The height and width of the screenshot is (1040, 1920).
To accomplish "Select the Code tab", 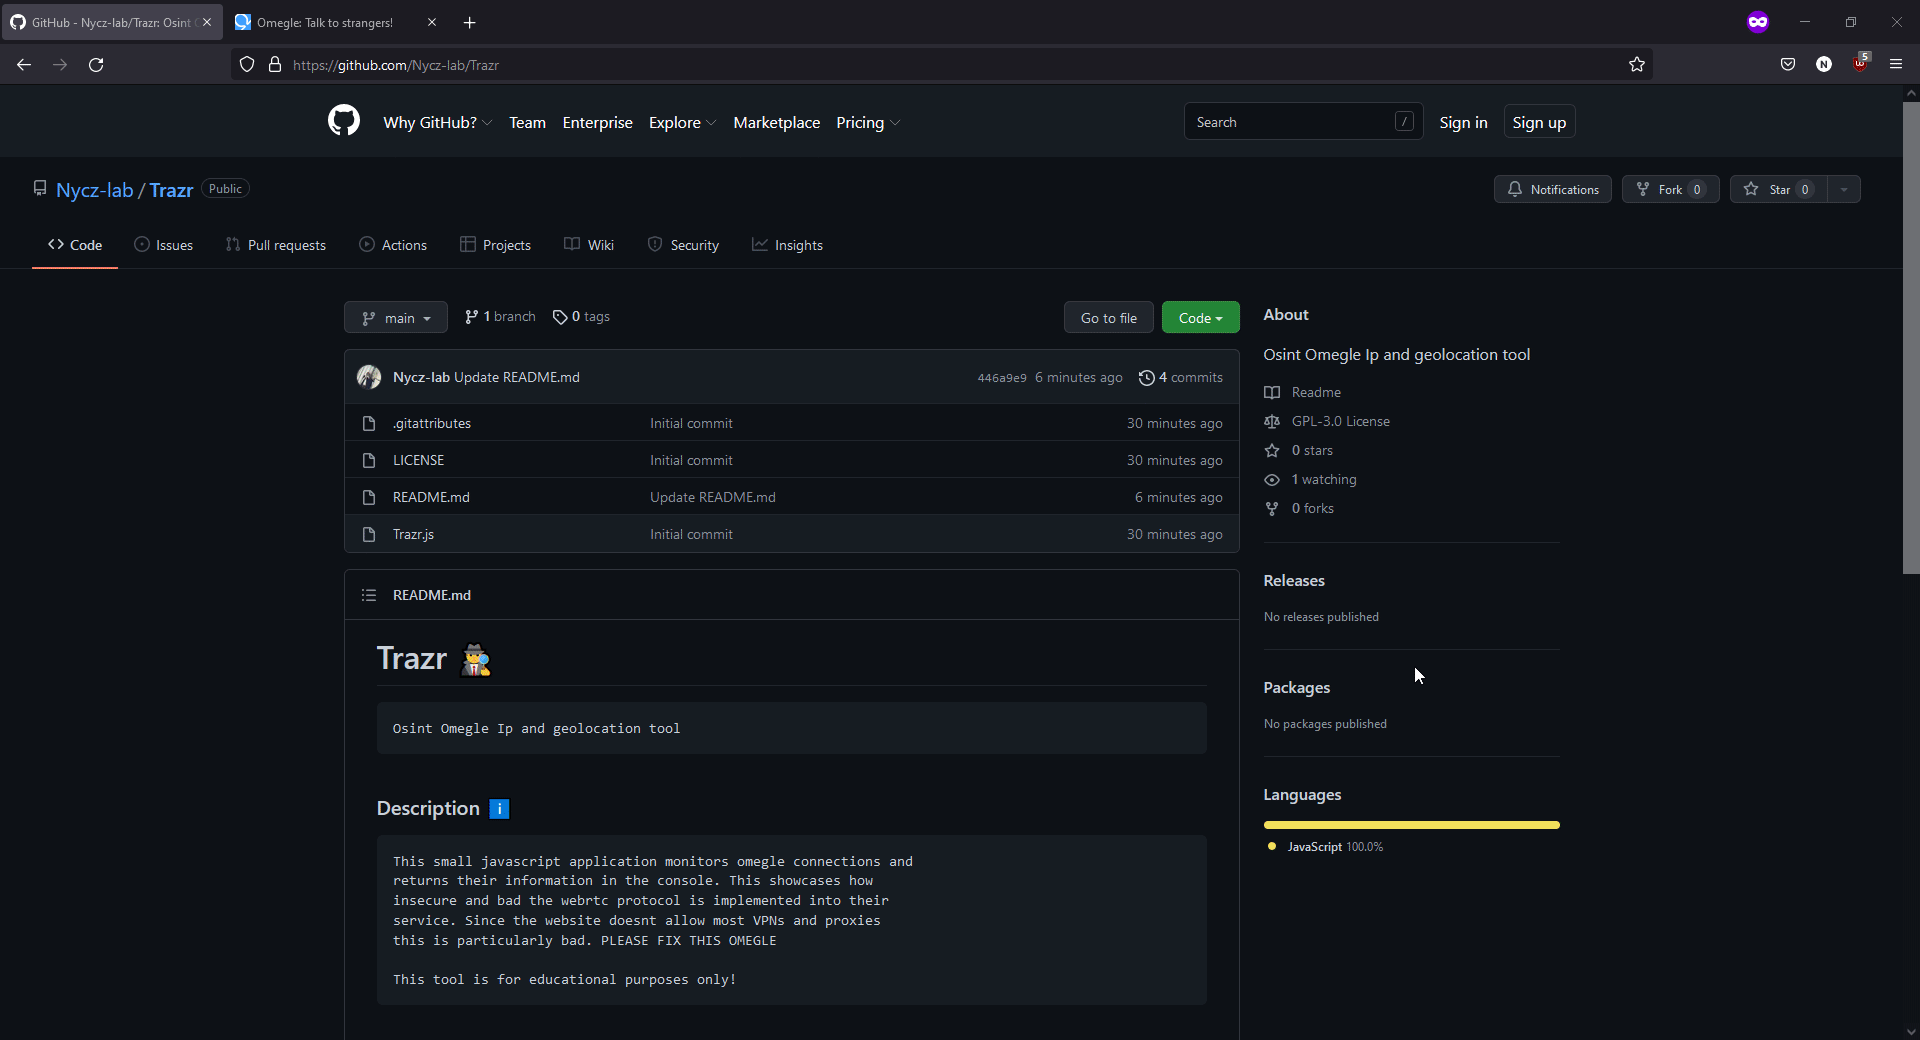I will pos(75,245).
